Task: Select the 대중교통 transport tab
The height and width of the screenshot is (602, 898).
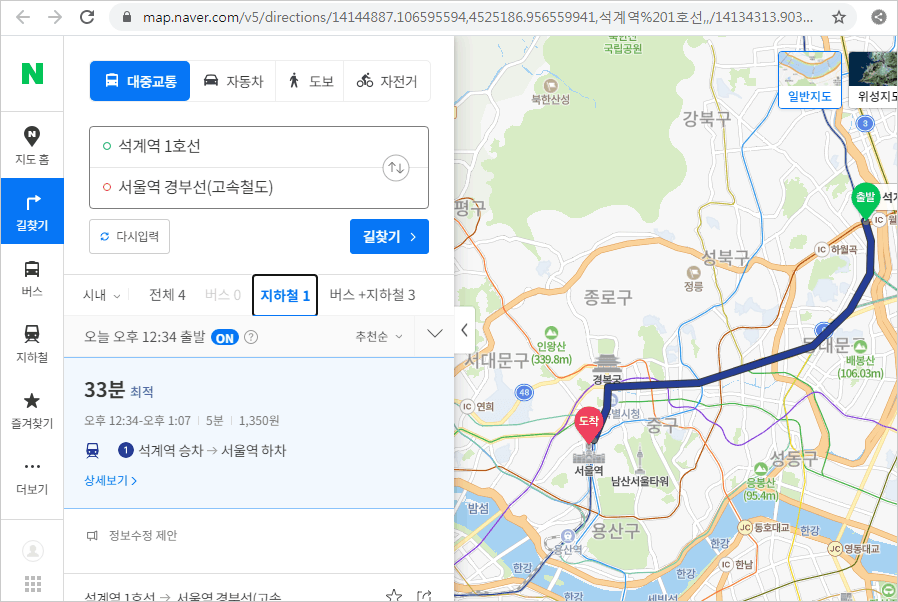Action: pyautogui.click(x=140, y=81)
